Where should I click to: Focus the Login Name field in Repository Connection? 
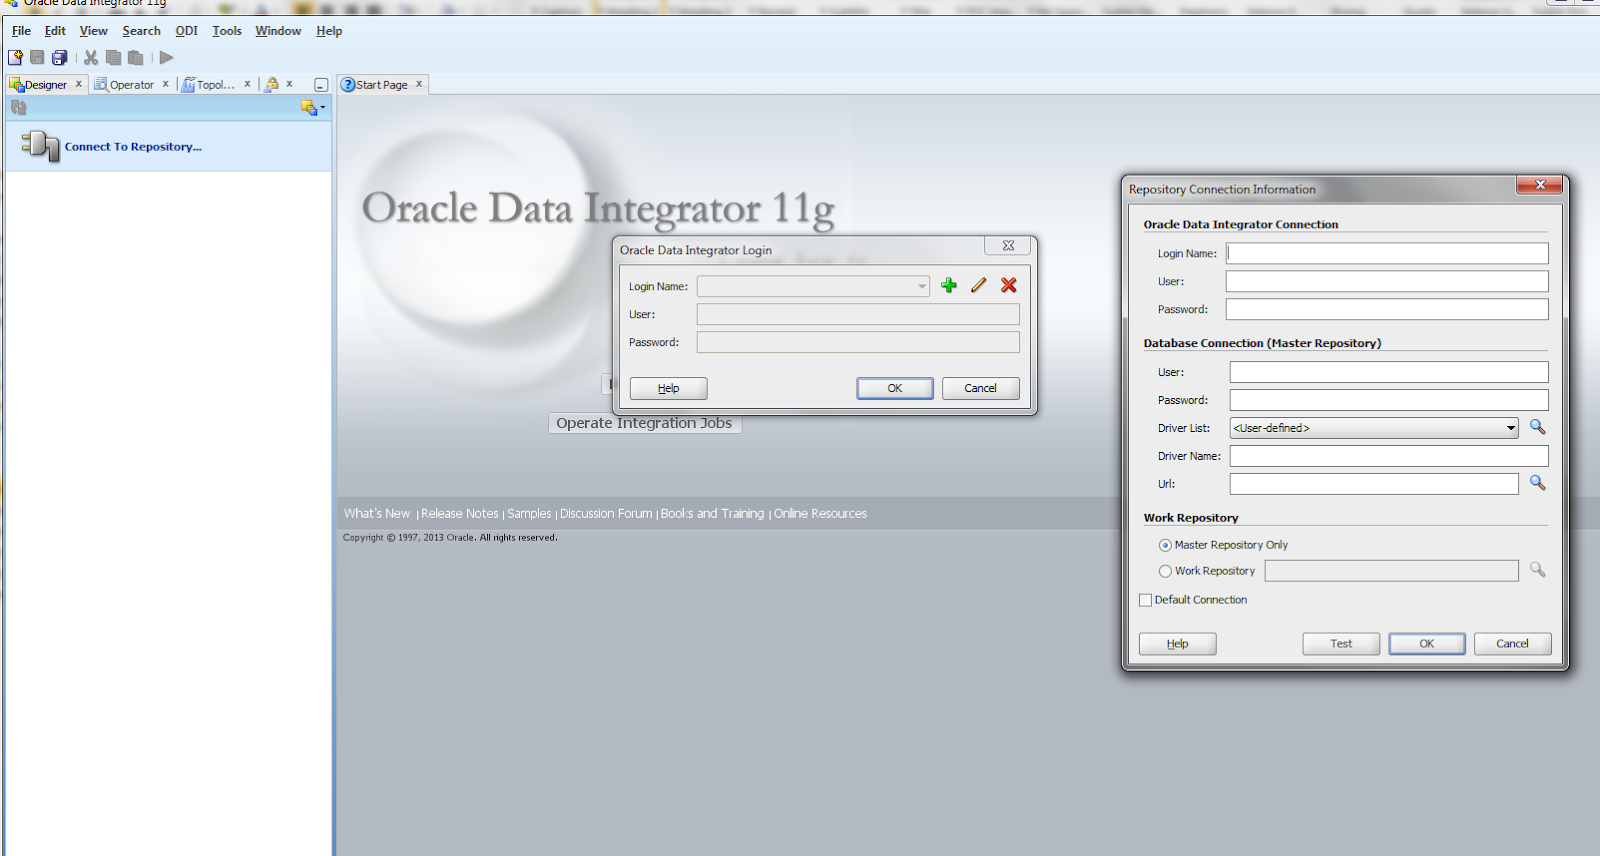click(x=1387, y=254)
